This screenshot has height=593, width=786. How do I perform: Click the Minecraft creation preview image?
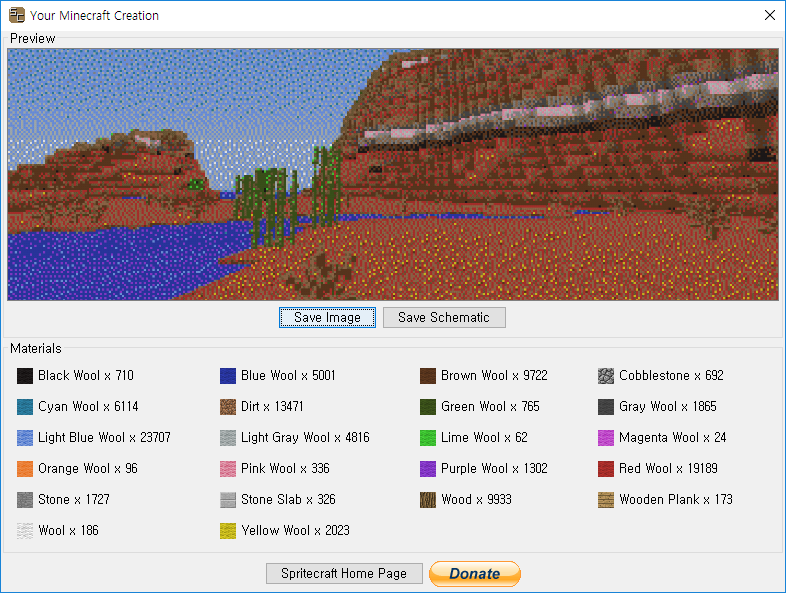click(393, 174)
